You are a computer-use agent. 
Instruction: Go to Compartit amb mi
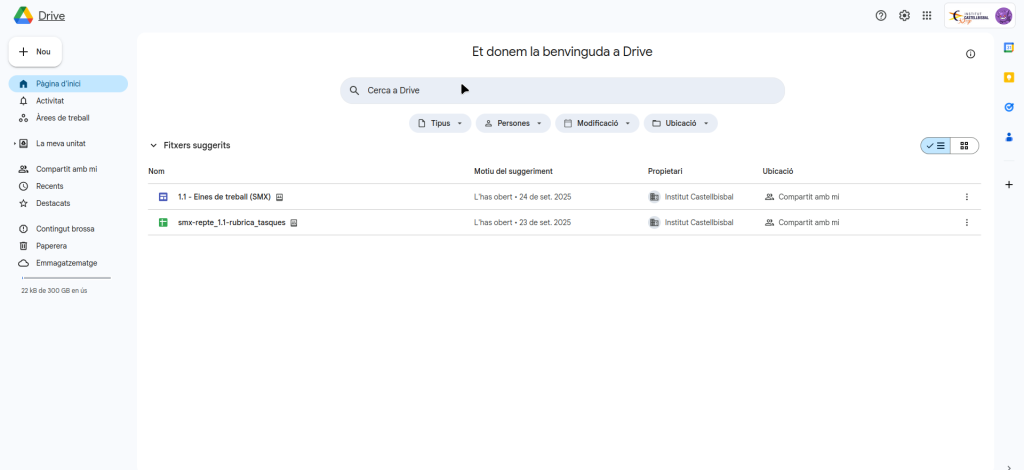66,169
